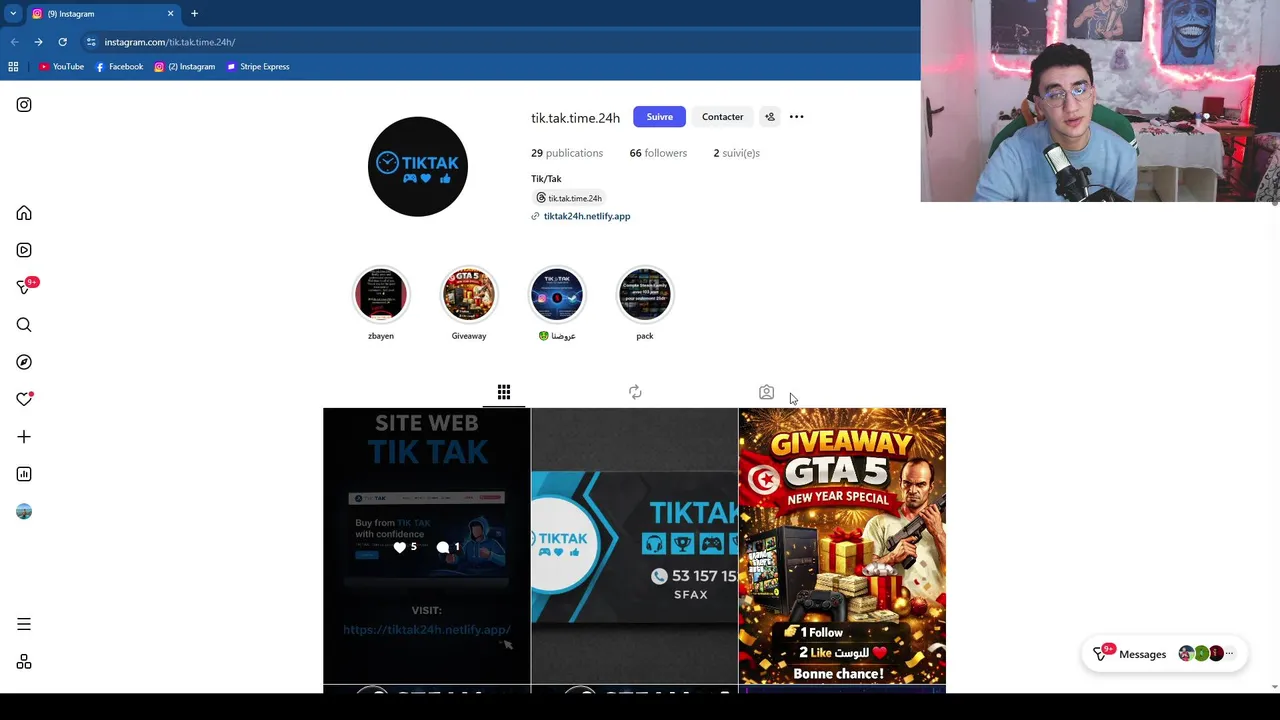Open the Dashboard bar chart icon
This screenshot has height=720, width=1280.
(x=24, y=474)
